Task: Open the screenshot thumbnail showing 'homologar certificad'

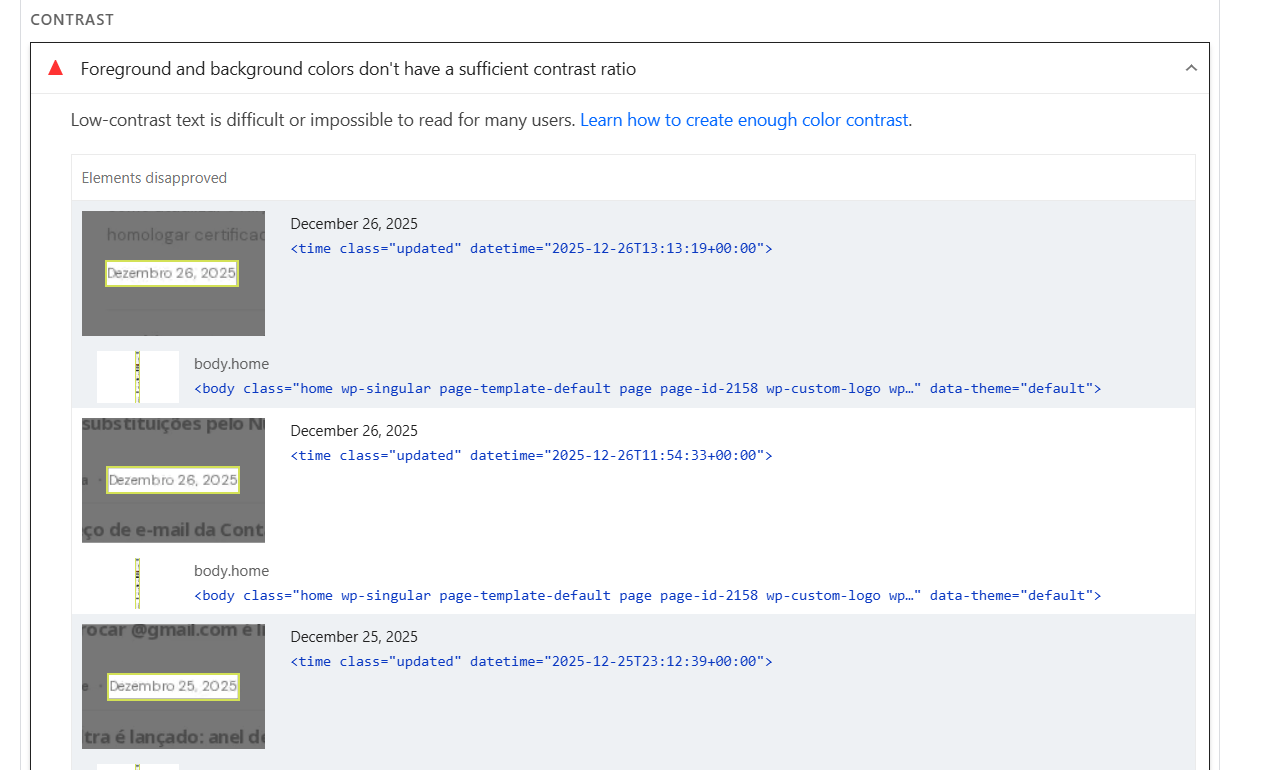Action: click(173, 273)
